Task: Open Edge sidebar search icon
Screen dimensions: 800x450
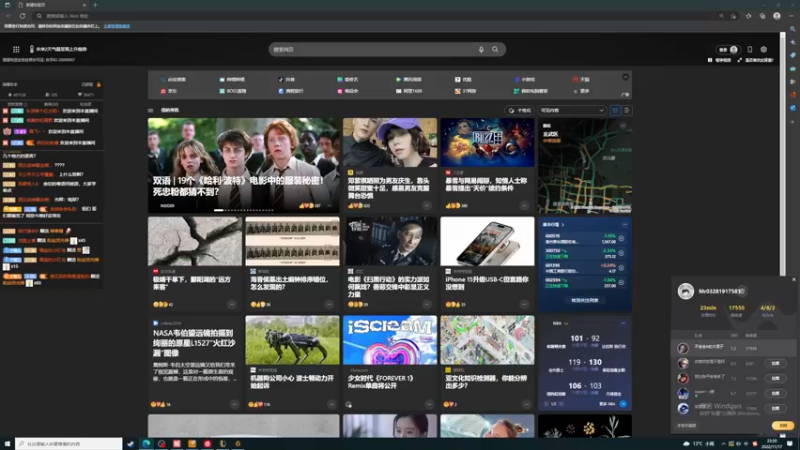Action: click(x=792, y=29)
